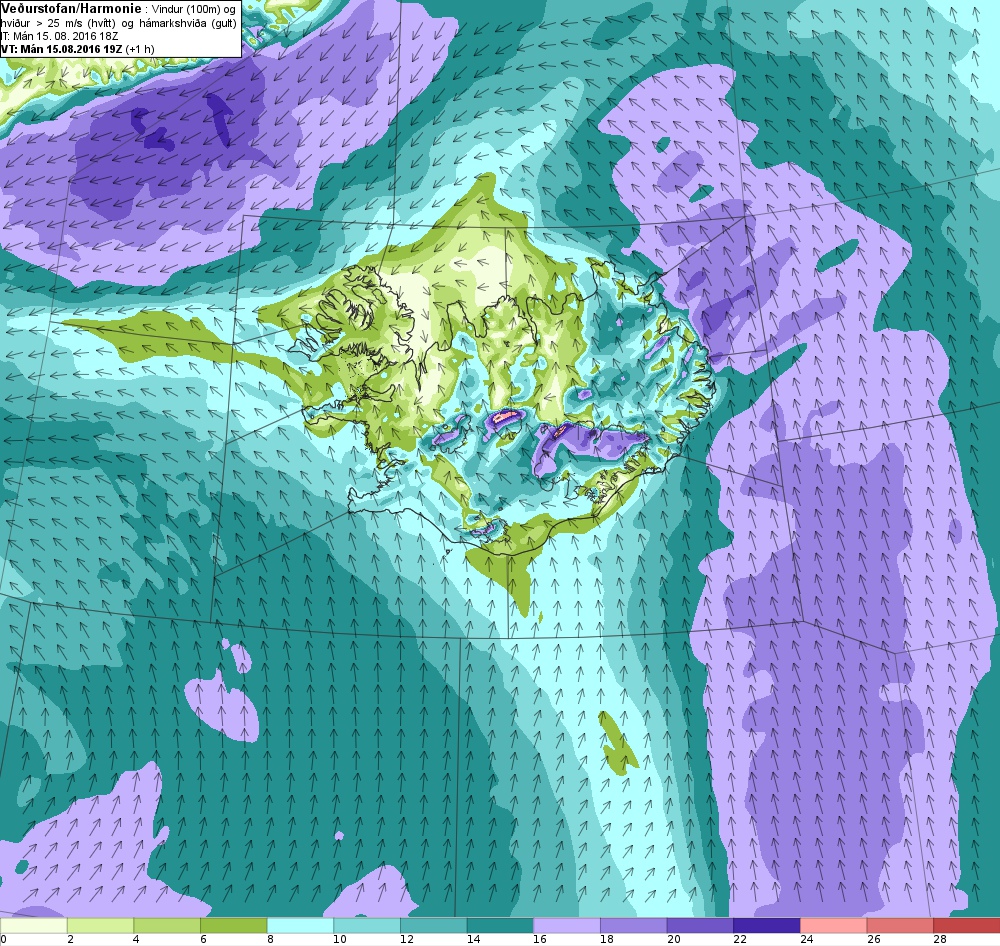Viewport: 1000px width, 946px height.
Task: Click the dark teal 14–16 m/s legend swatch
Action: pos(500,925)
